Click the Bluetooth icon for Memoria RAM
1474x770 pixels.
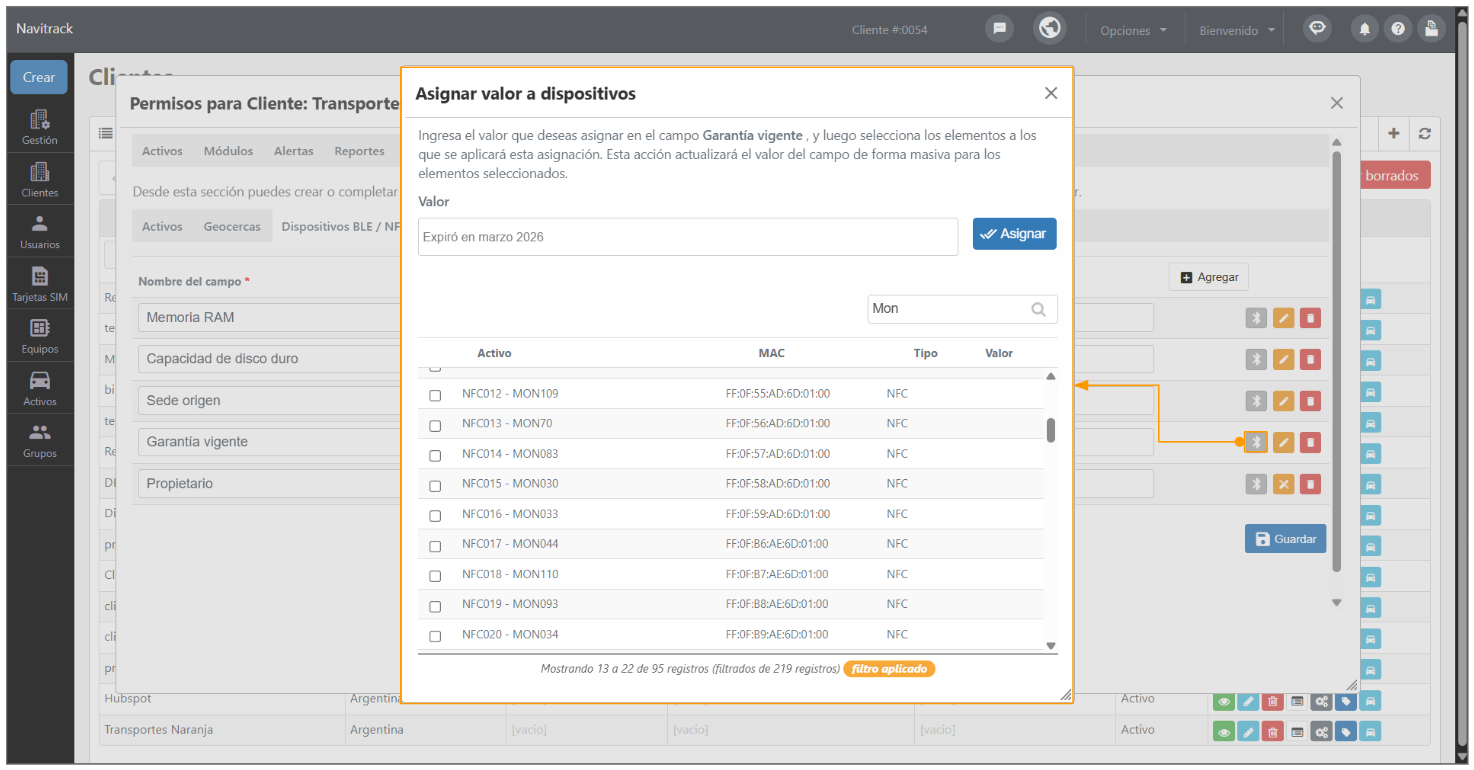pyautogui.click(x=1256, y=318)
